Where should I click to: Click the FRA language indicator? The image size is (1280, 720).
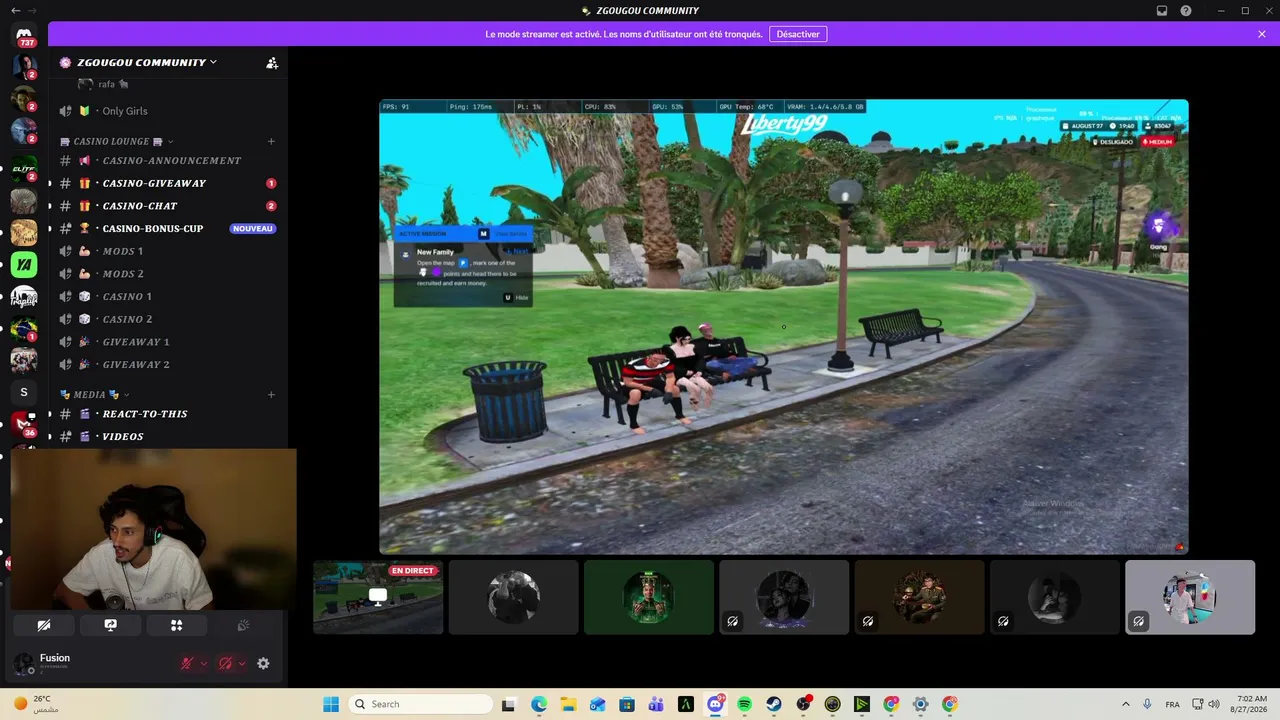[x=1172, y=704]
